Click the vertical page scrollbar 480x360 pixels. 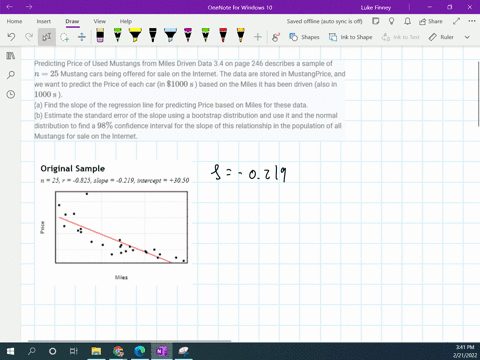[478, 93]
